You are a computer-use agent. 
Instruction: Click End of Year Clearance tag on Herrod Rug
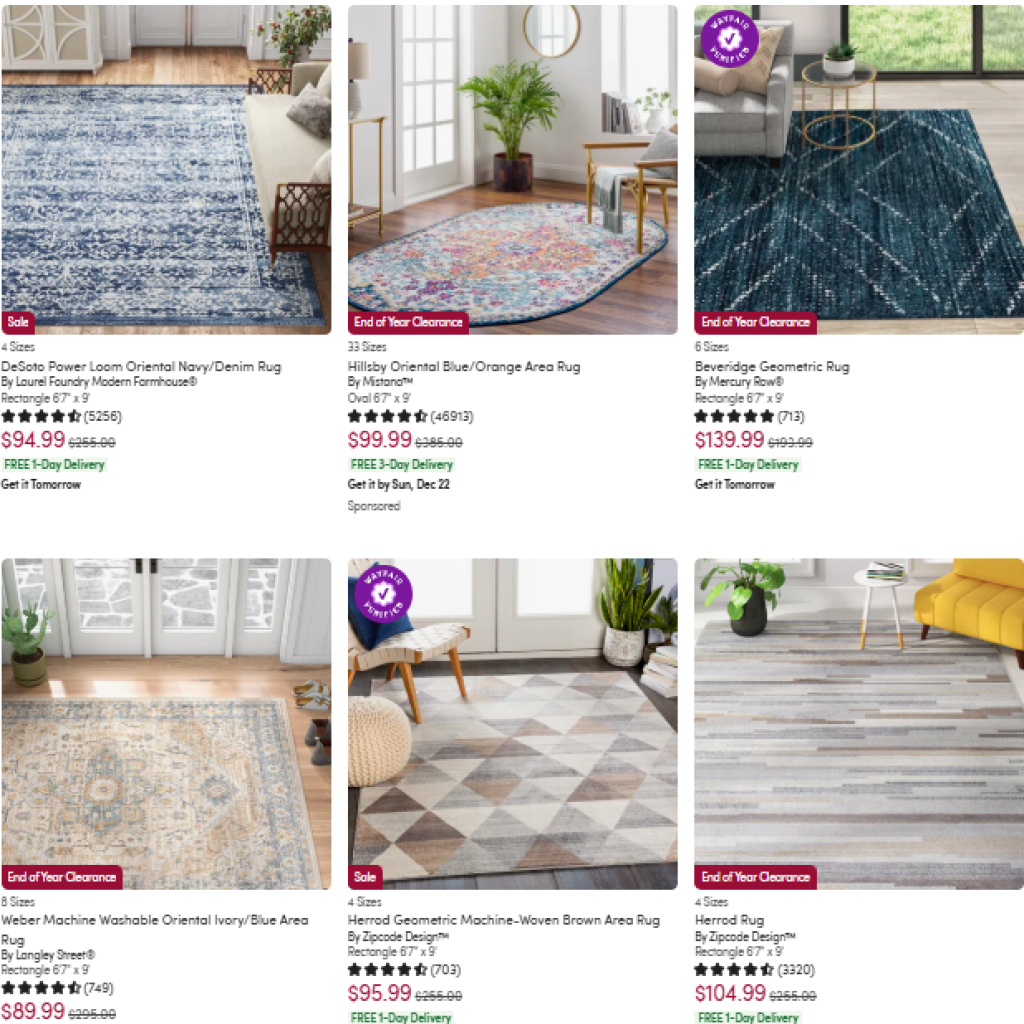pyautogui.click(x=756, y=877)
